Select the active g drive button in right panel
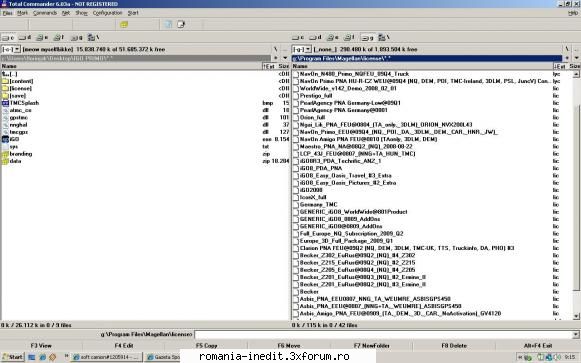This screenshot has height=363, width=581. [x=367, y=37]
